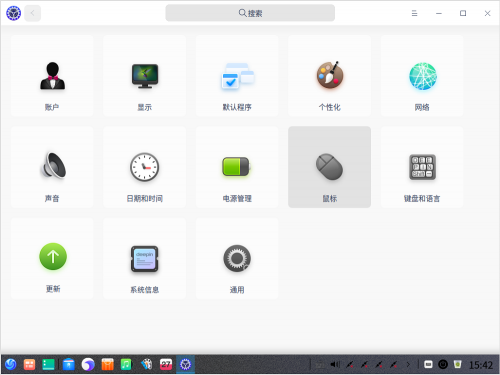Click the power button icon in tray
This screenshot has height=375, width=500.
(443, 364)
